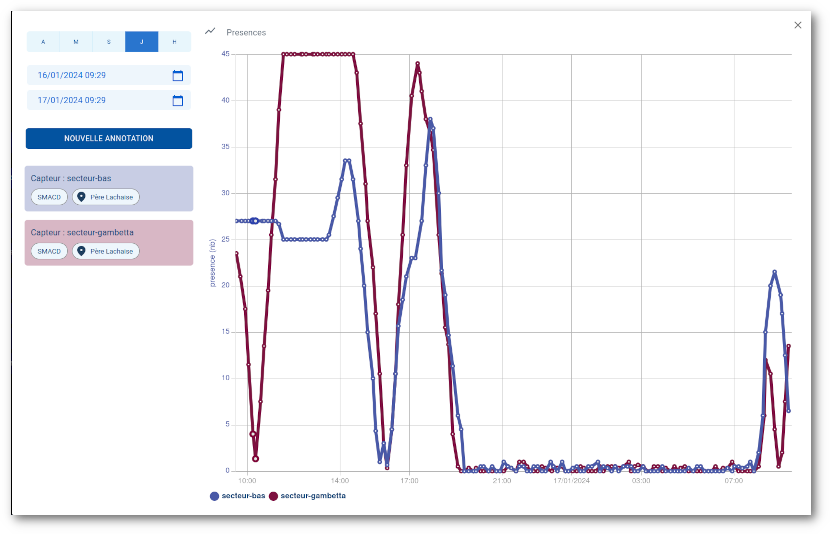
Task: Select the M period tab
Action: (x=76, y=42)
